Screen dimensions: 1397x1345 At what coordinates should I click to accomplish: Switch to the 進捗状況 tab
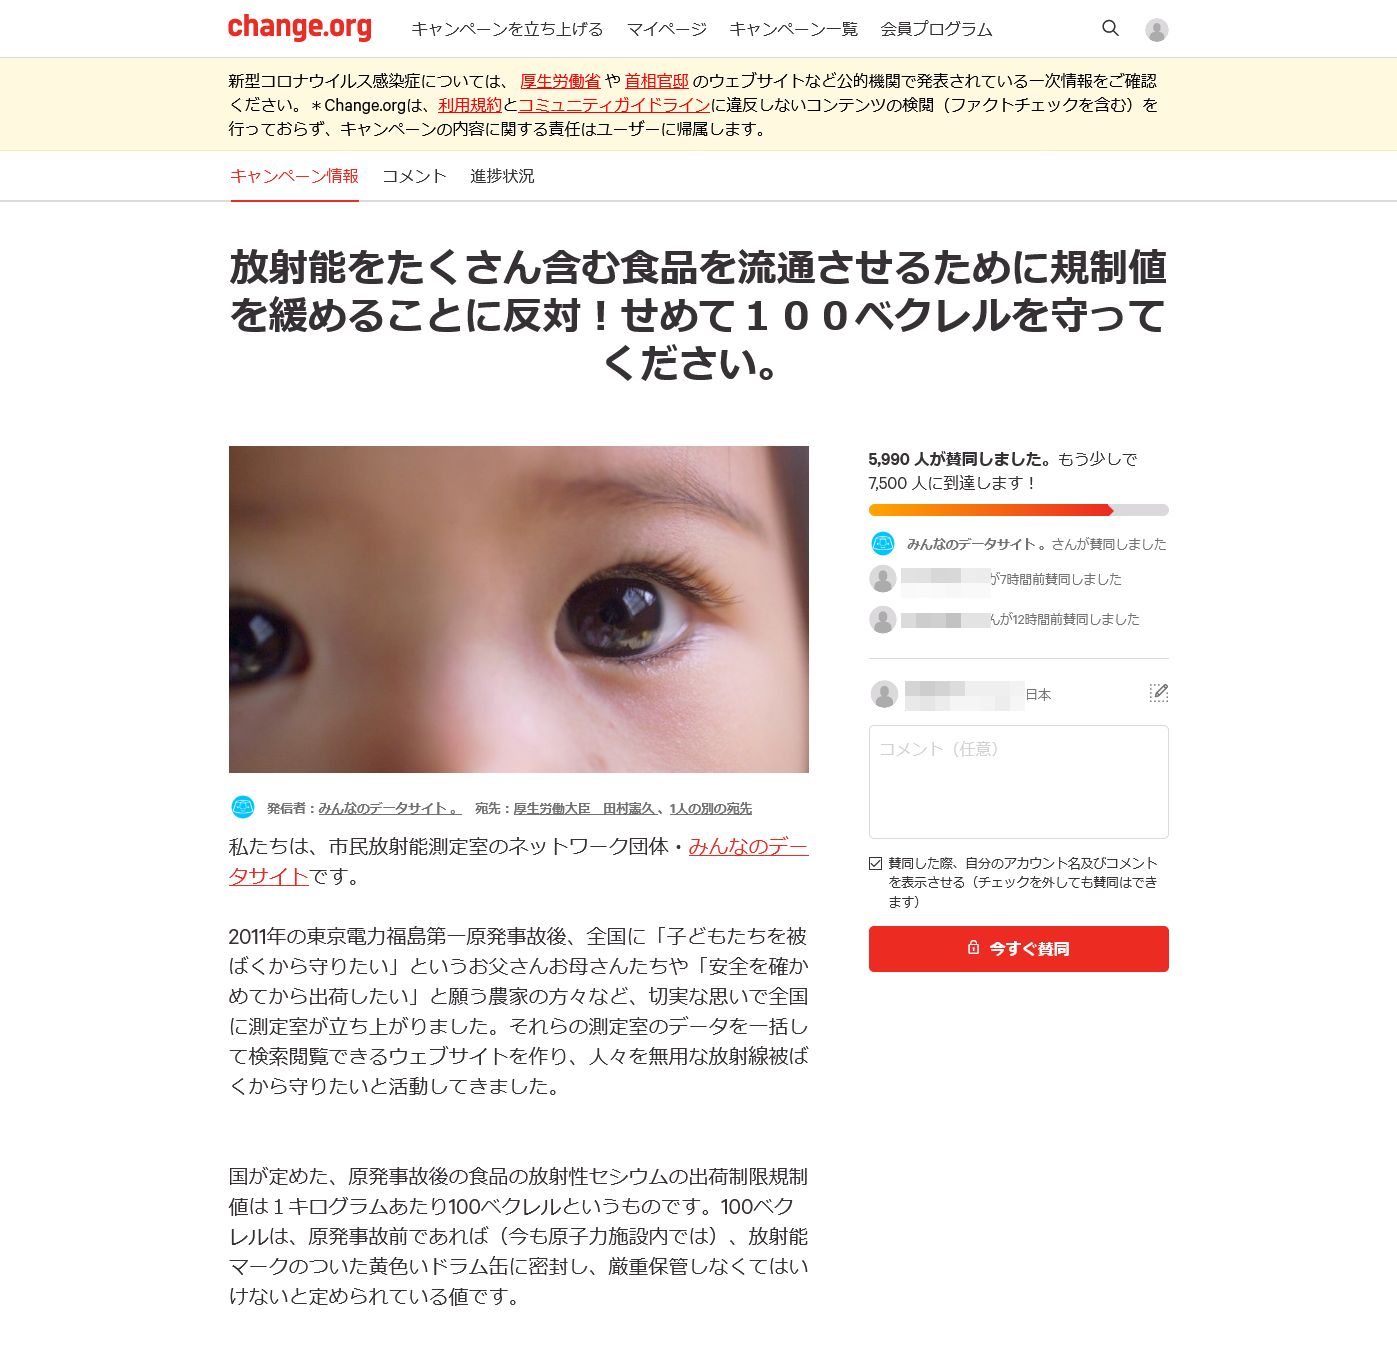pos(502,176)
